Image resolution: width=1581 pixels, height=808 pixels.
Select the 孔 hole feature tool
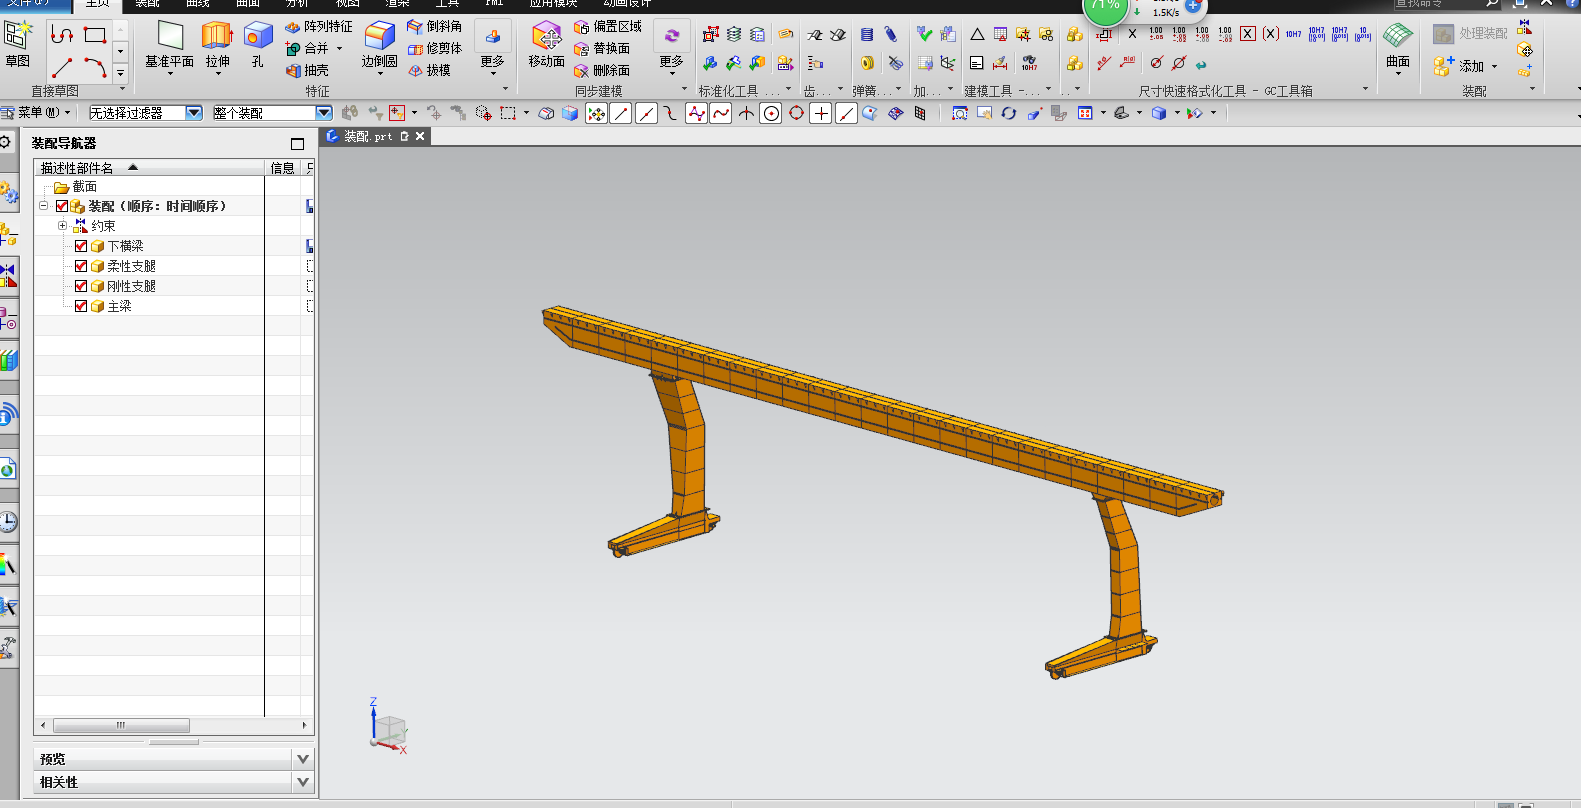pyautogui.click(x=258, y=46)
